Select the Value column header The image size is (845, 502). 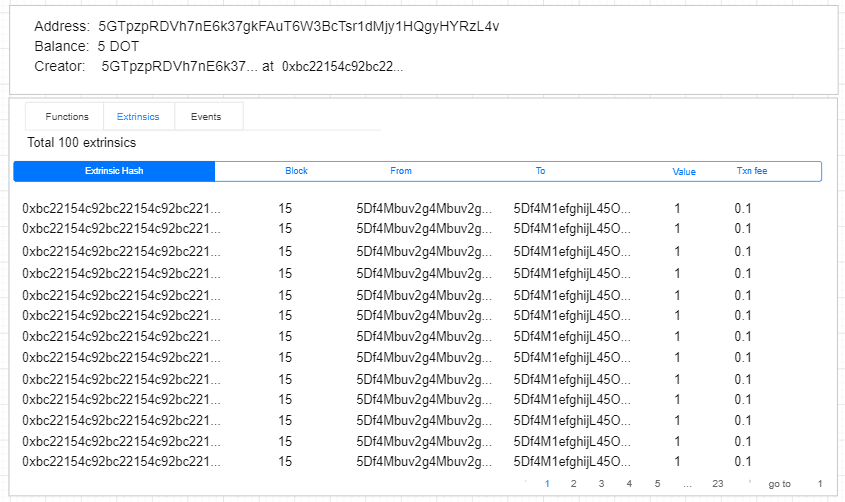684,172
